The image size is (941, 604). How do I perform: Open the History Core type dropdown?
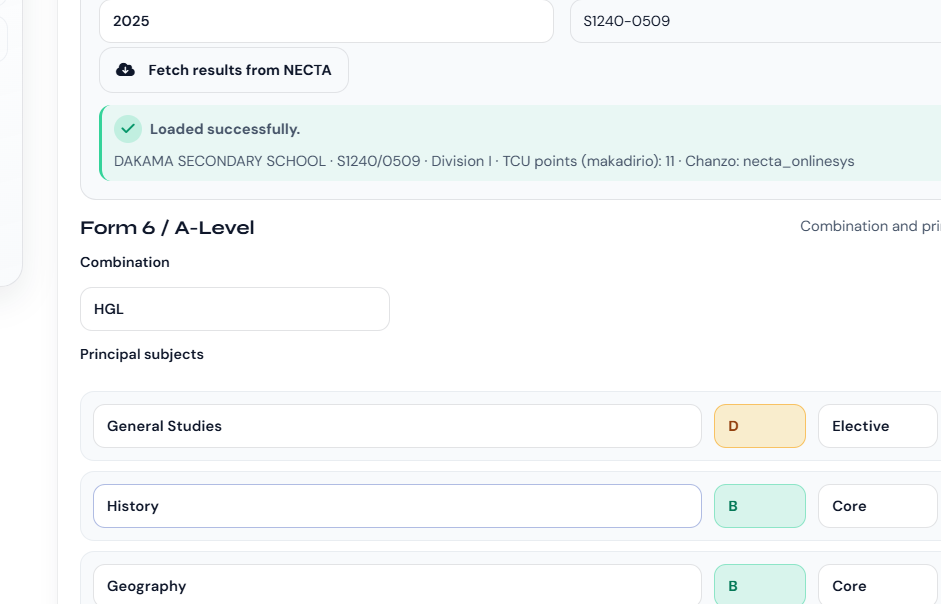click(877, 506)
